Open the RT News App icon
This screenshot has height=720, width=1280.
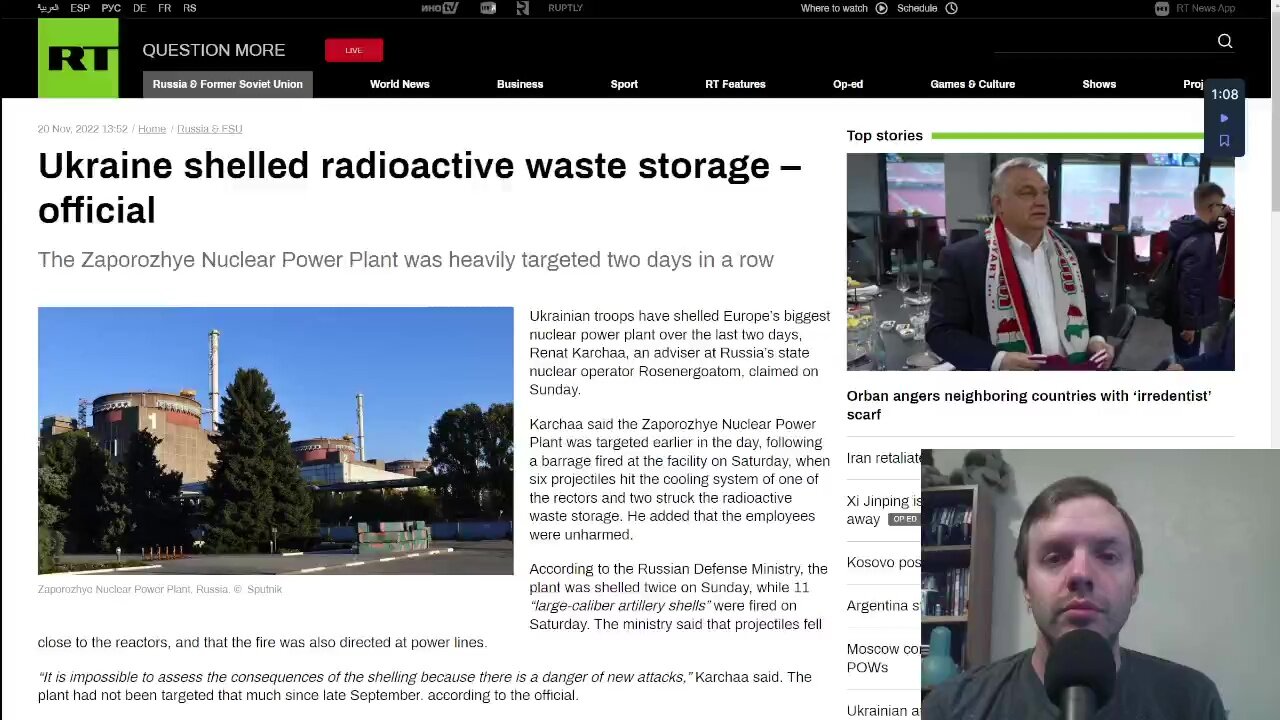coord(1161,8)
